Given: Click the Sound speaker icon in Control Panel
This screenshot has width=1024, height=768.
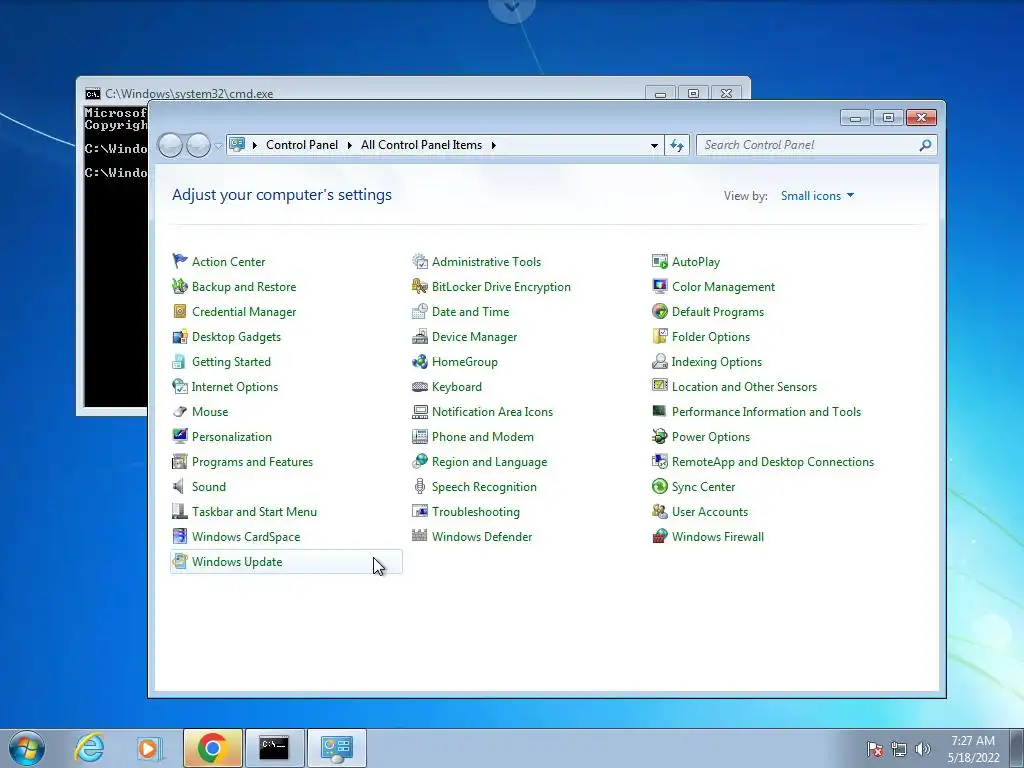Looking at the screenshot, I should tap(178, 487).
